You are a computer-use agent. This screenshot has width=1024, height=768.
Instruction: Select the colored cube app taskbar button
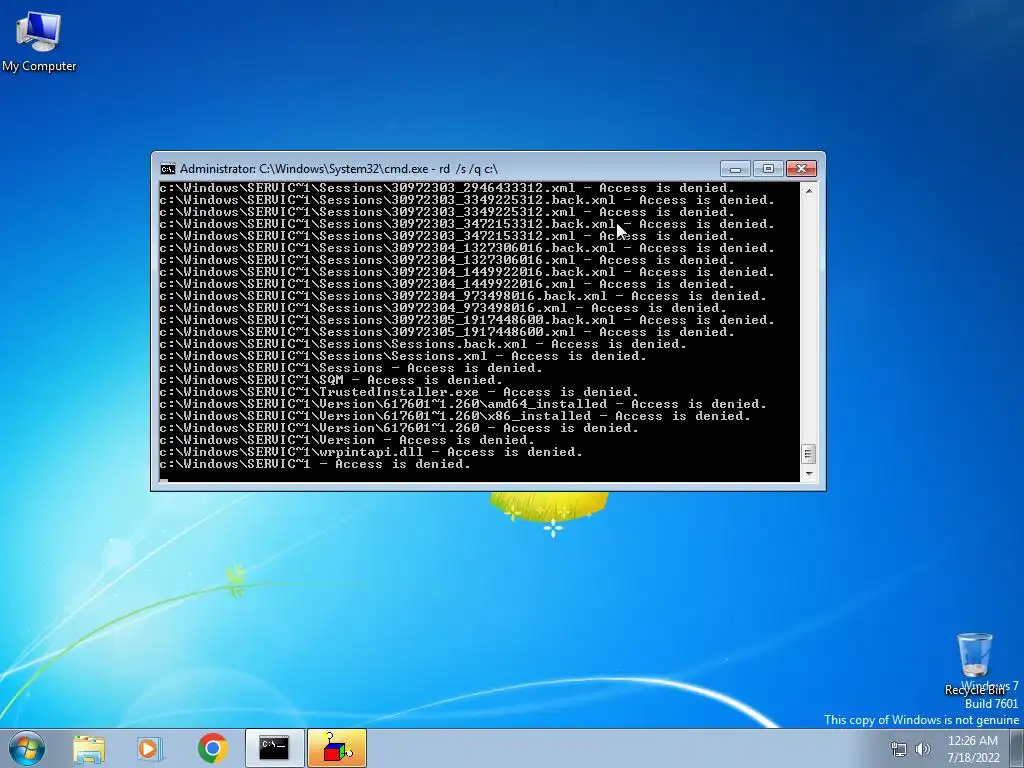point(337,748)
